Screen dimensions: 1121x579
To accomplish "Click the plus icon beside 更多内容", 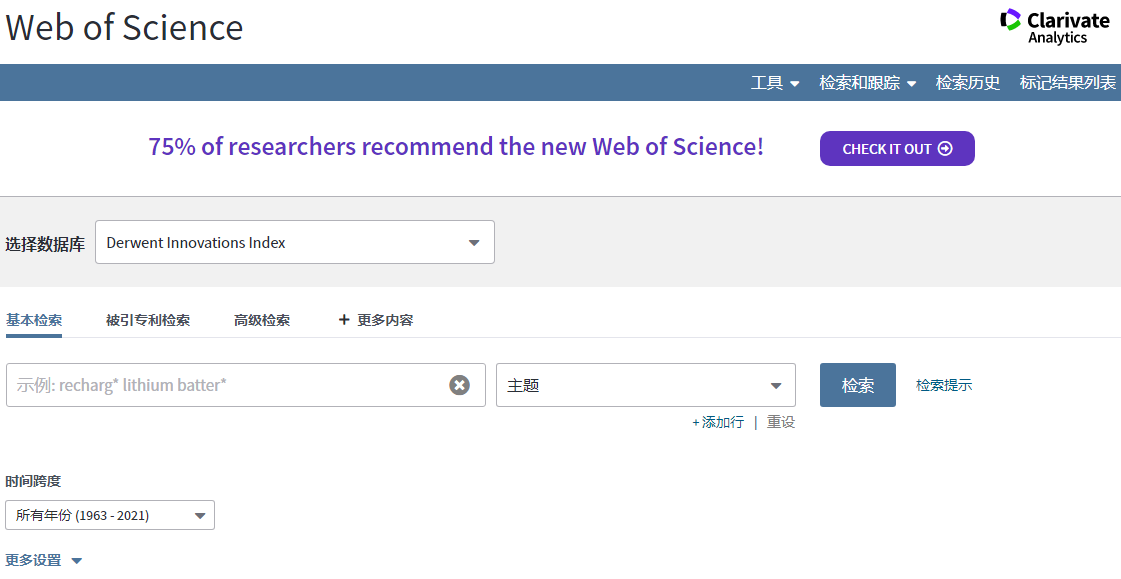I will [x=344, y=320].
